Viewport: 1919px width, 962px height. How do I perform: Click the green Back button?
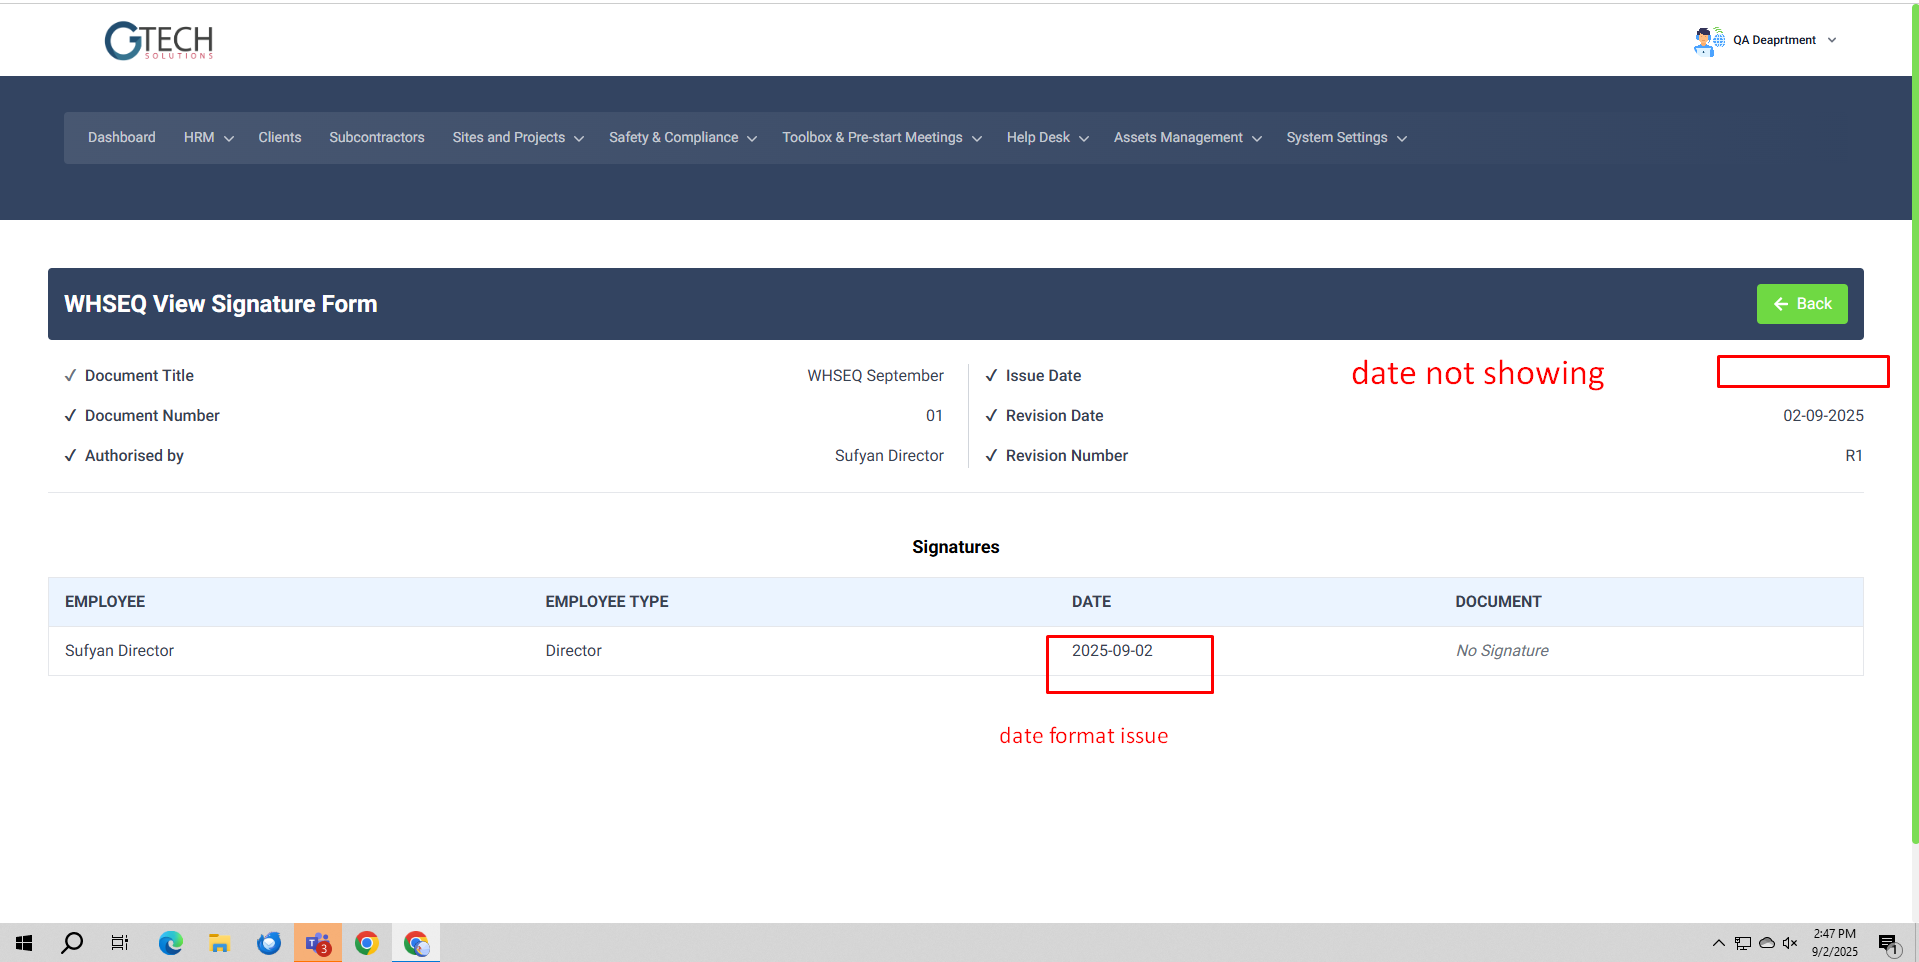(1802, 304)
